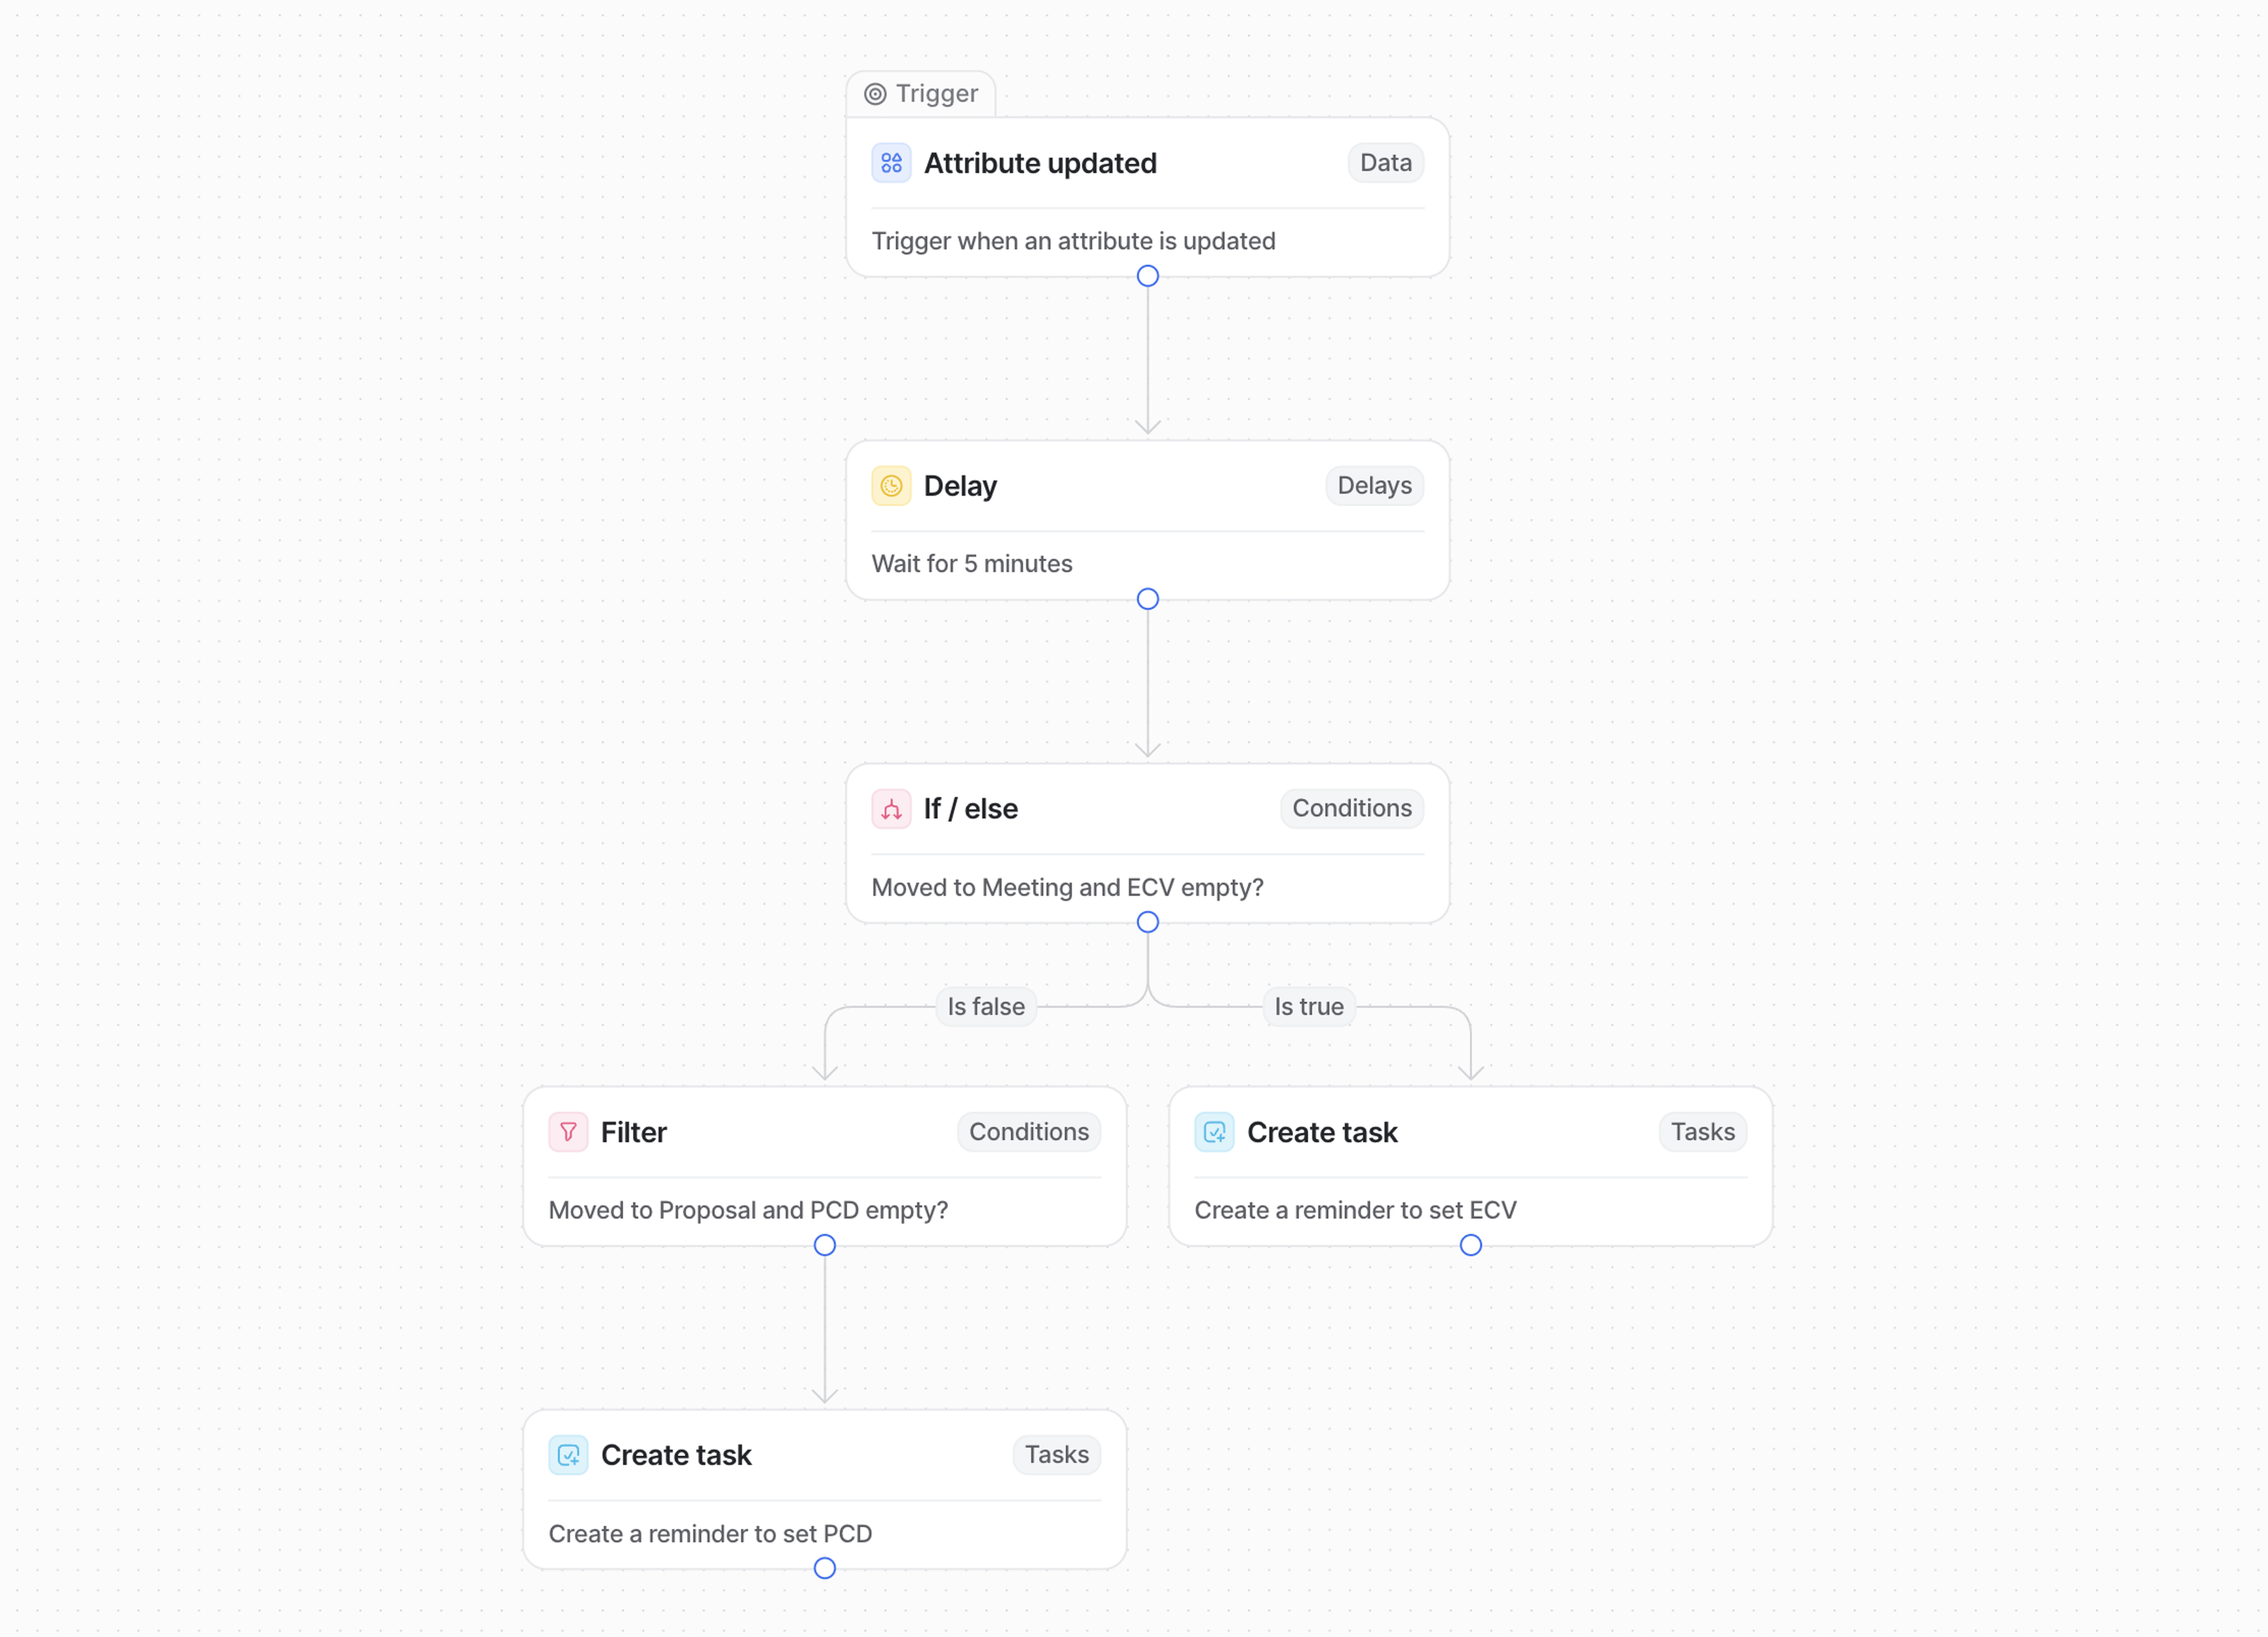Click the pink Filter funnel icon
Image resolution: width=2268 pixels, height=1637 pixels.
[x=568, y=1132]
